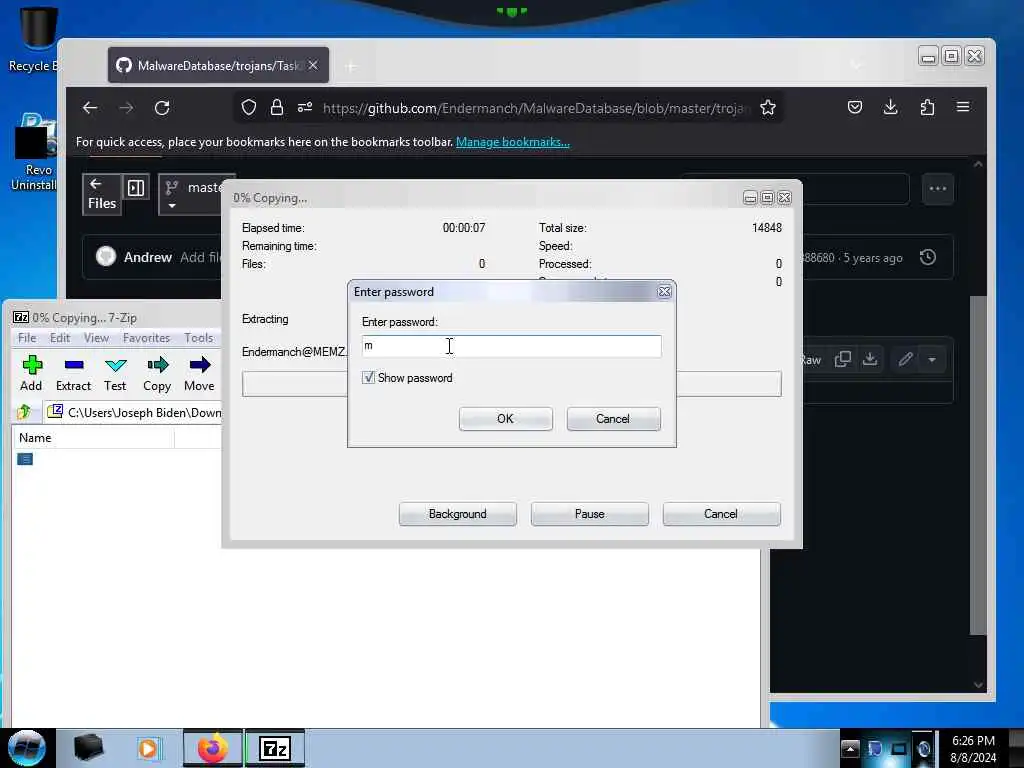Cancel the Enter password dialog
Image resolution: width=1024 pixels, height=768 pixels.
click(613, 419)
